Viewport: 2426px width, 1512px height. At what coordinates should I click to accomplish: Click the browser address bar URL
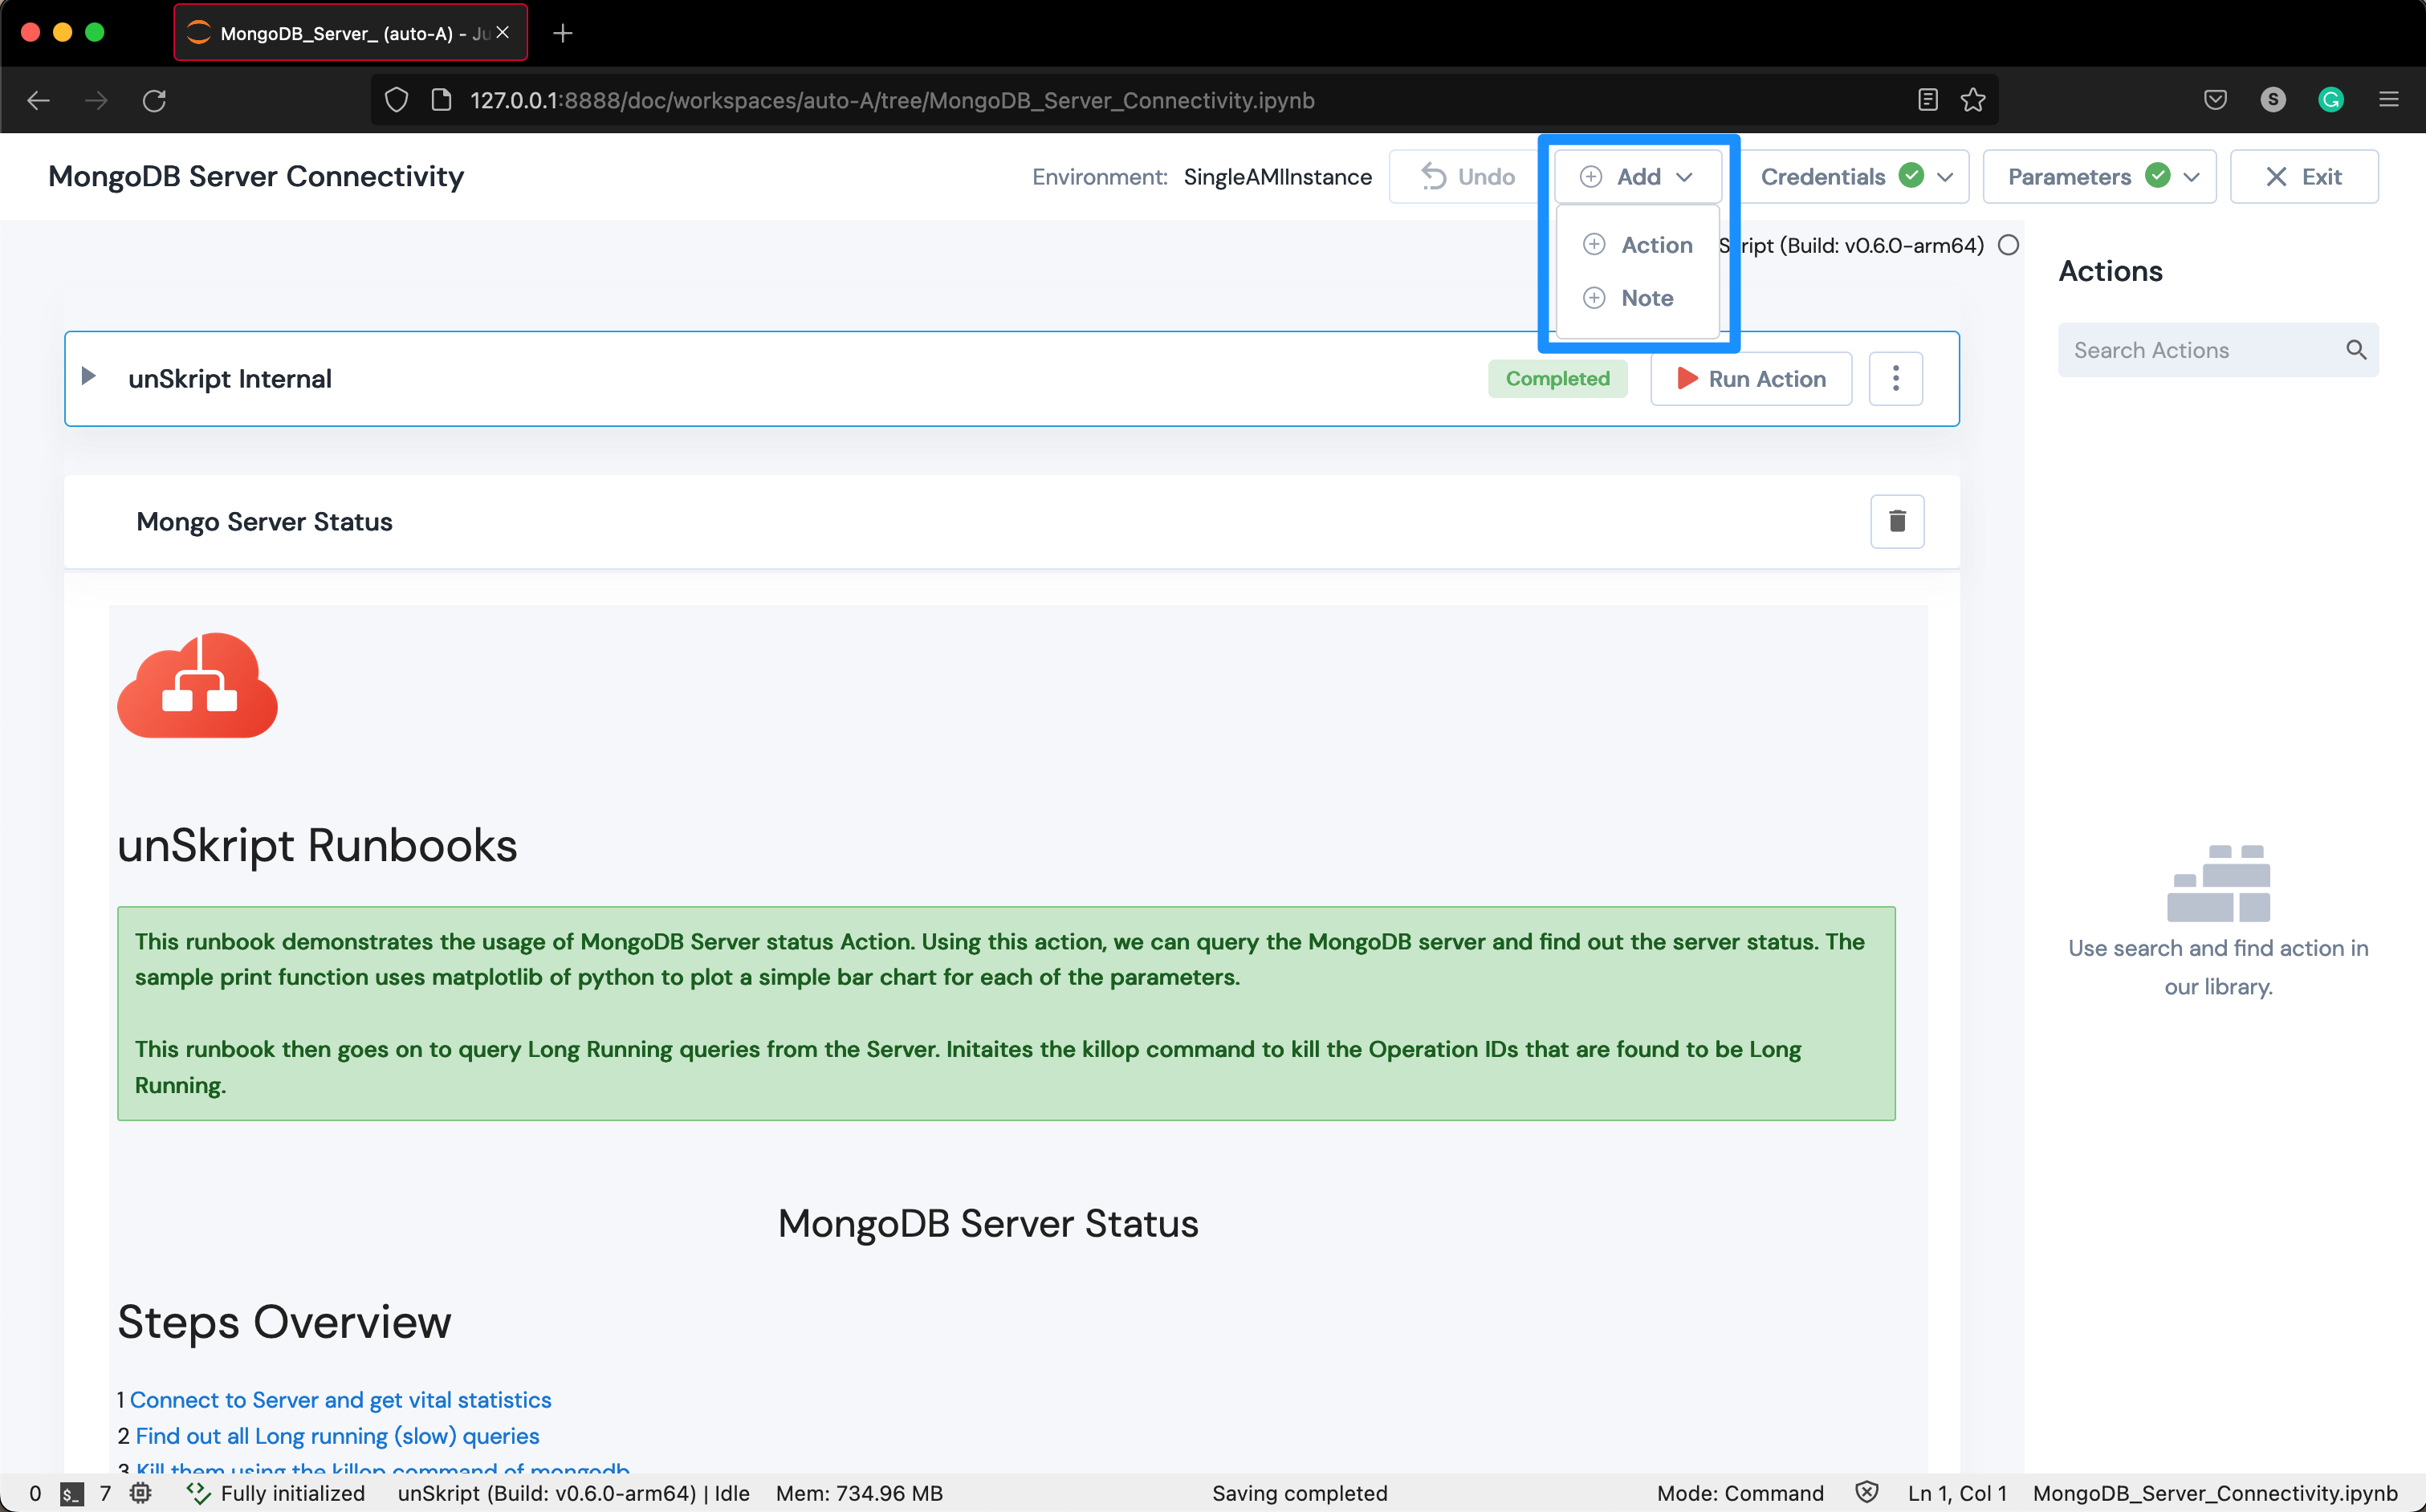point(892,100)
